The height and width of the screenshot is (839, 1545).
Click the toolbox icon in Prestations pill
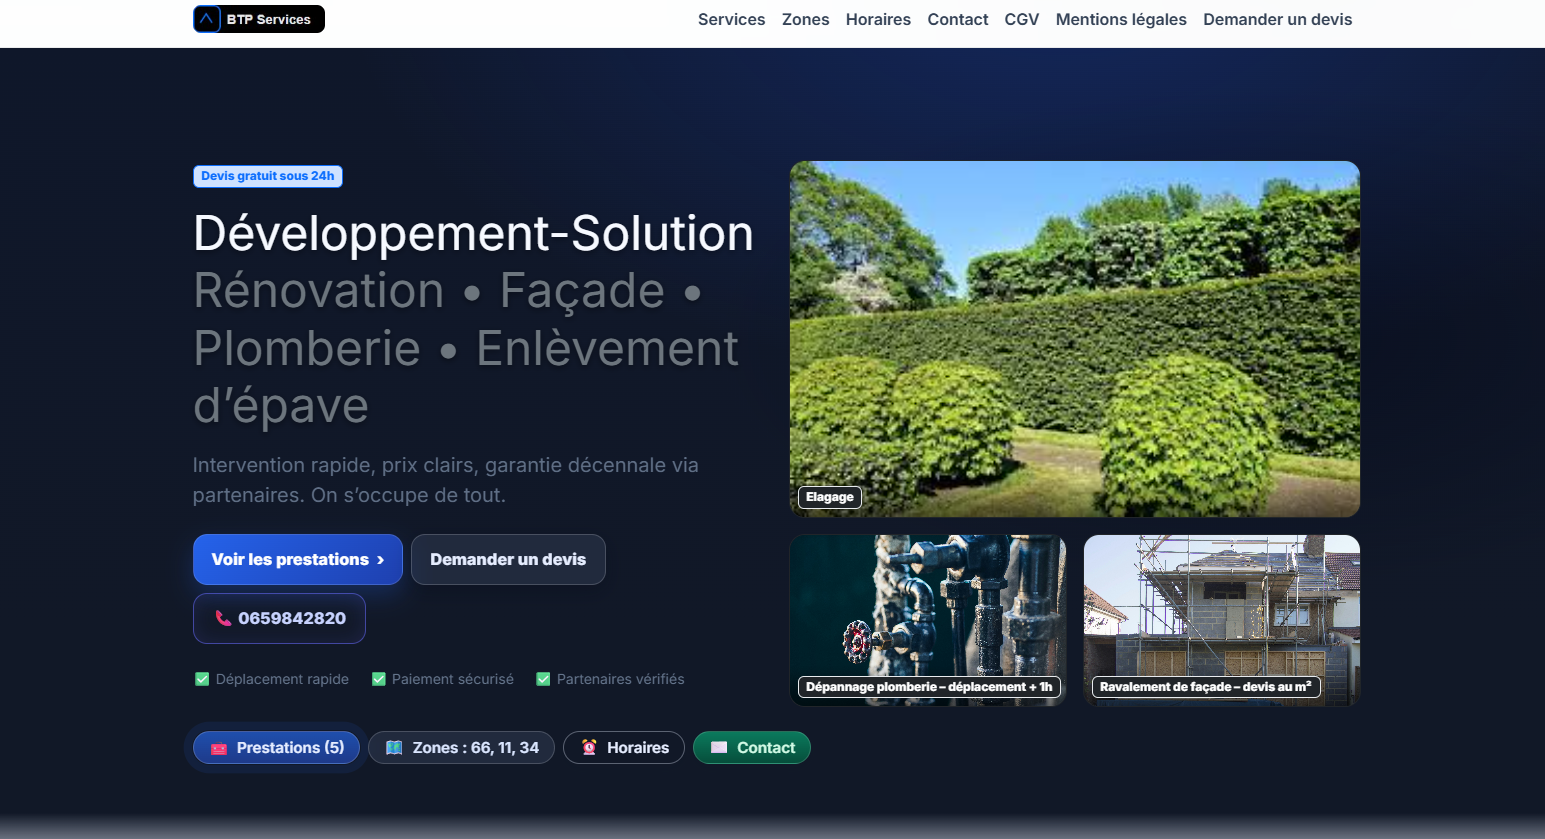[x=219, y=748]
